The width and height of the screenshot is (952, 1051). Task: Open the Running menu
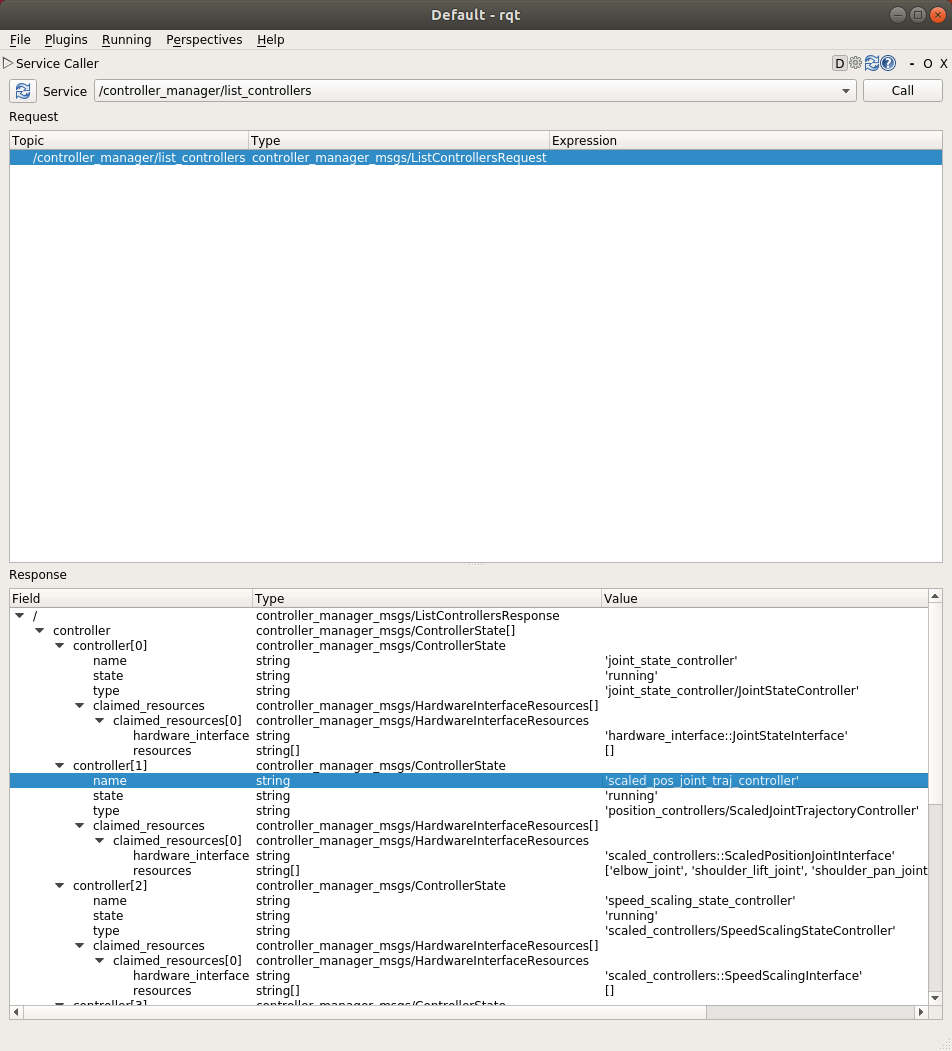point(126,40)
